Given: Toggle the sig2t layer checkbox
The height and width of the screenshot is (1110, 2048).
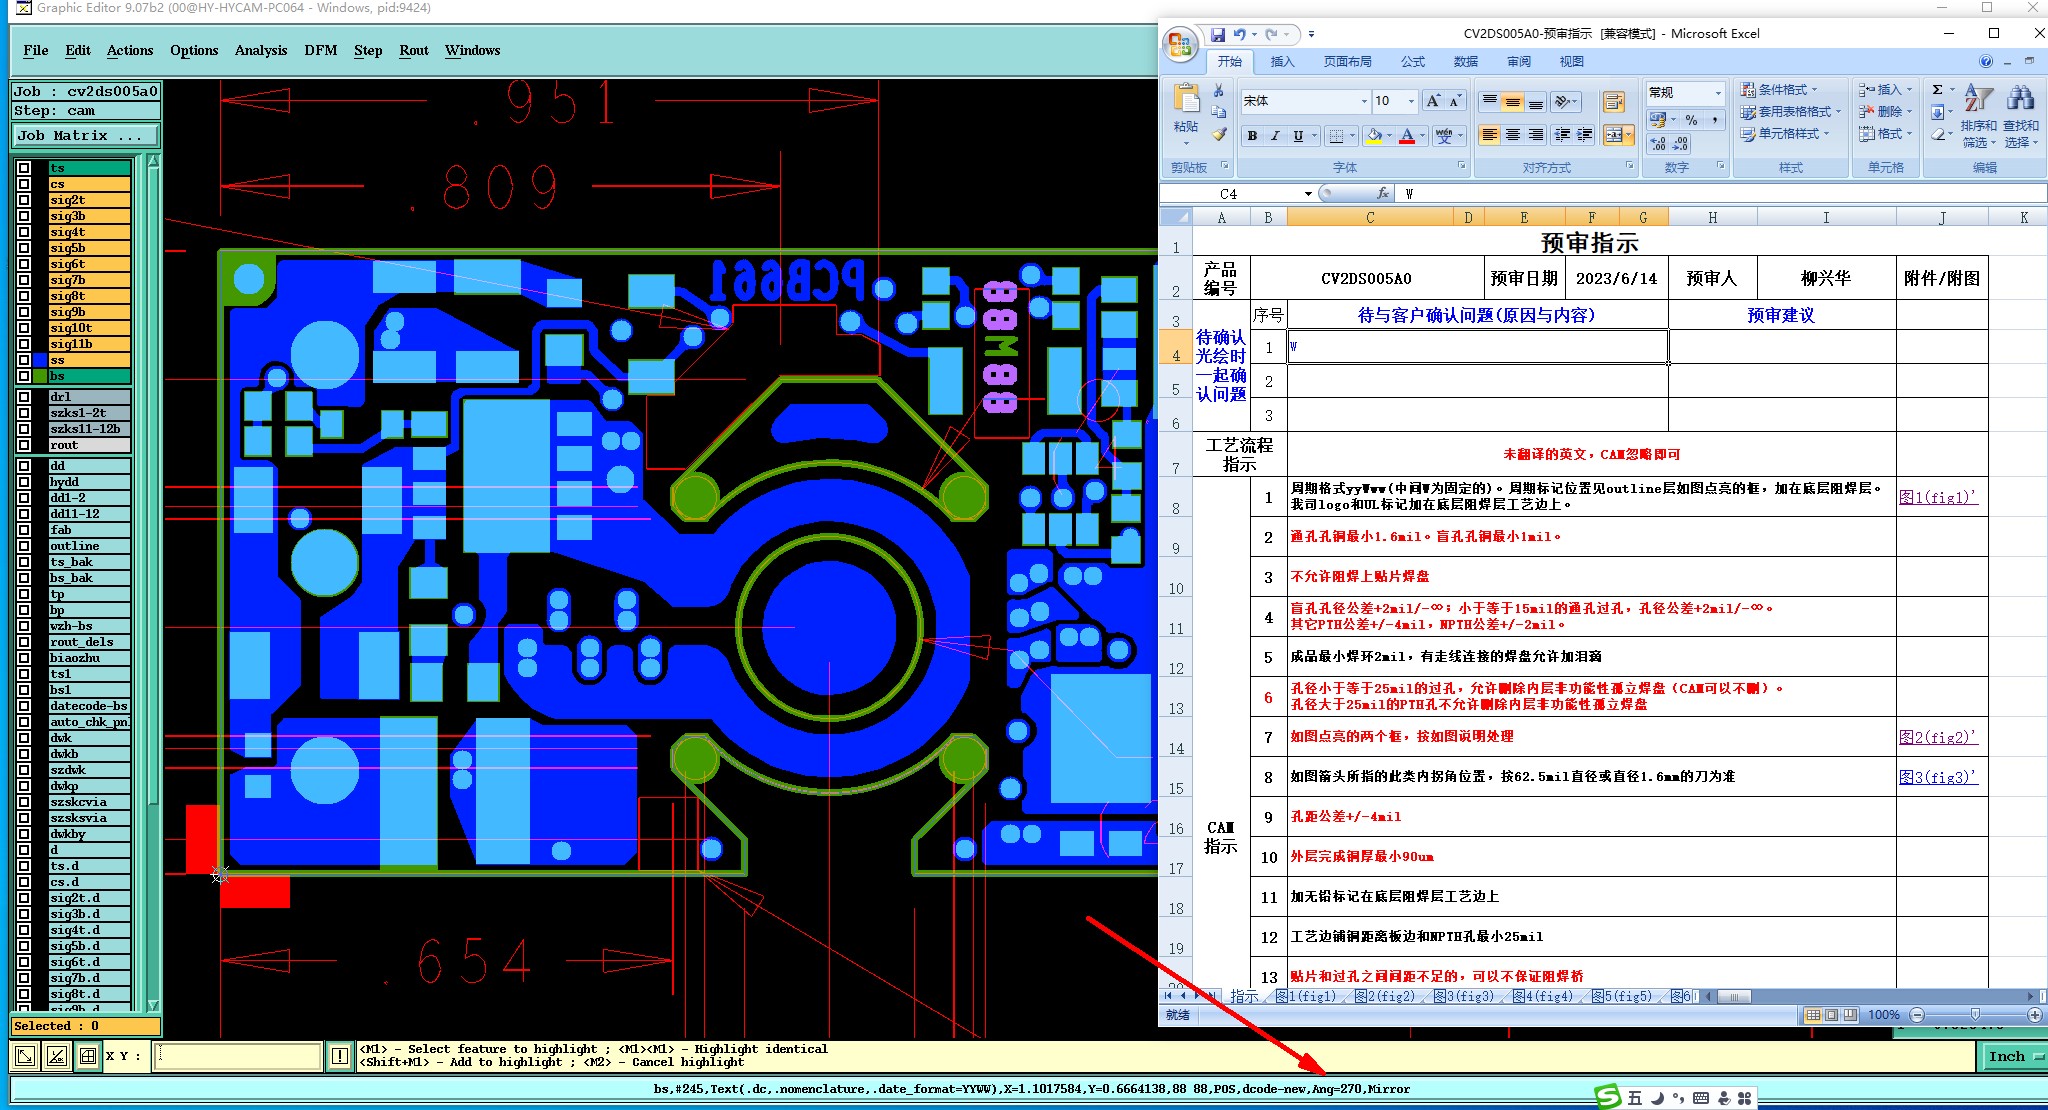Looking at the screenshot, I should tap(24, 200).
